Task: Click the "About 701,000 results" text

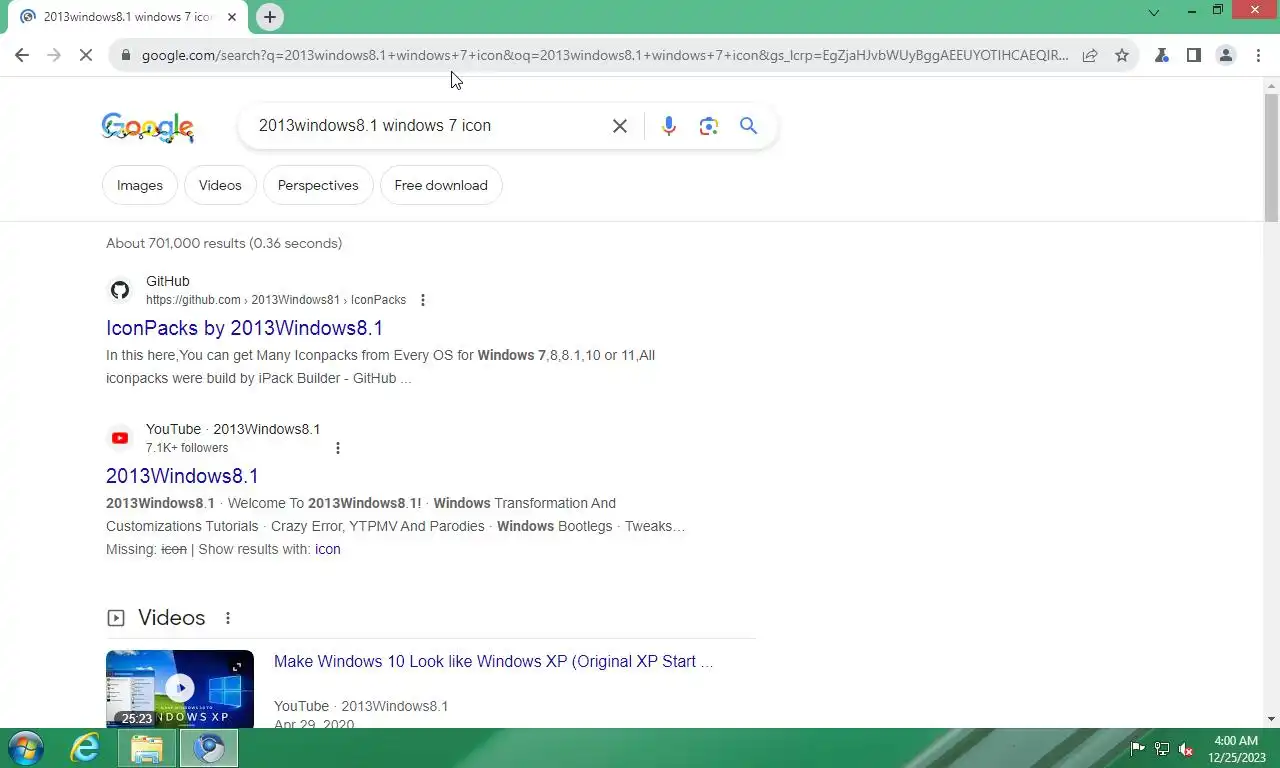Action: 224,243
